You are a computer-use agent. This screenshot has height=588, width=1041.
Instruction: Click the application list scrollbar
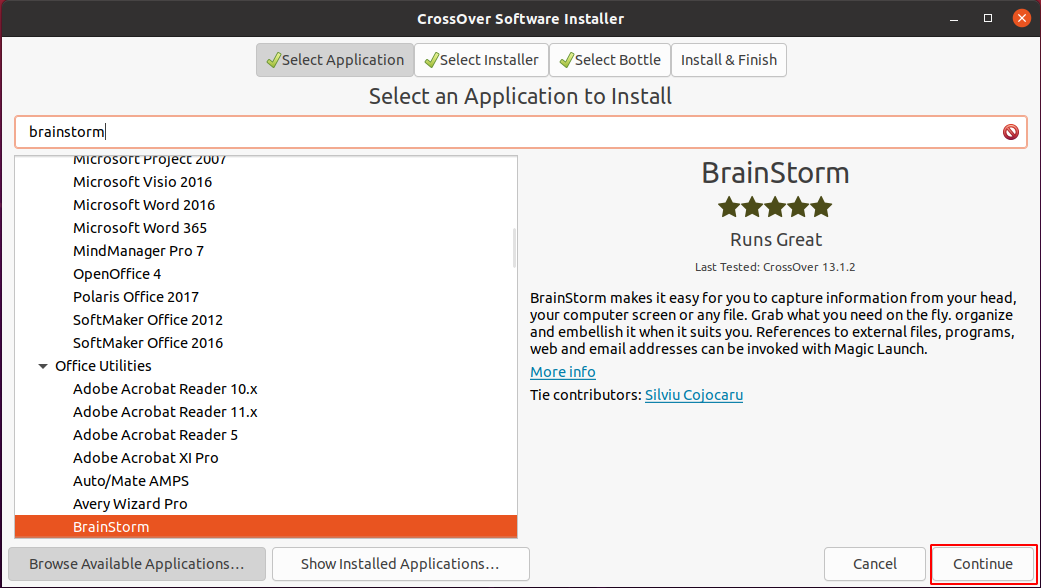tap(512, 250)
